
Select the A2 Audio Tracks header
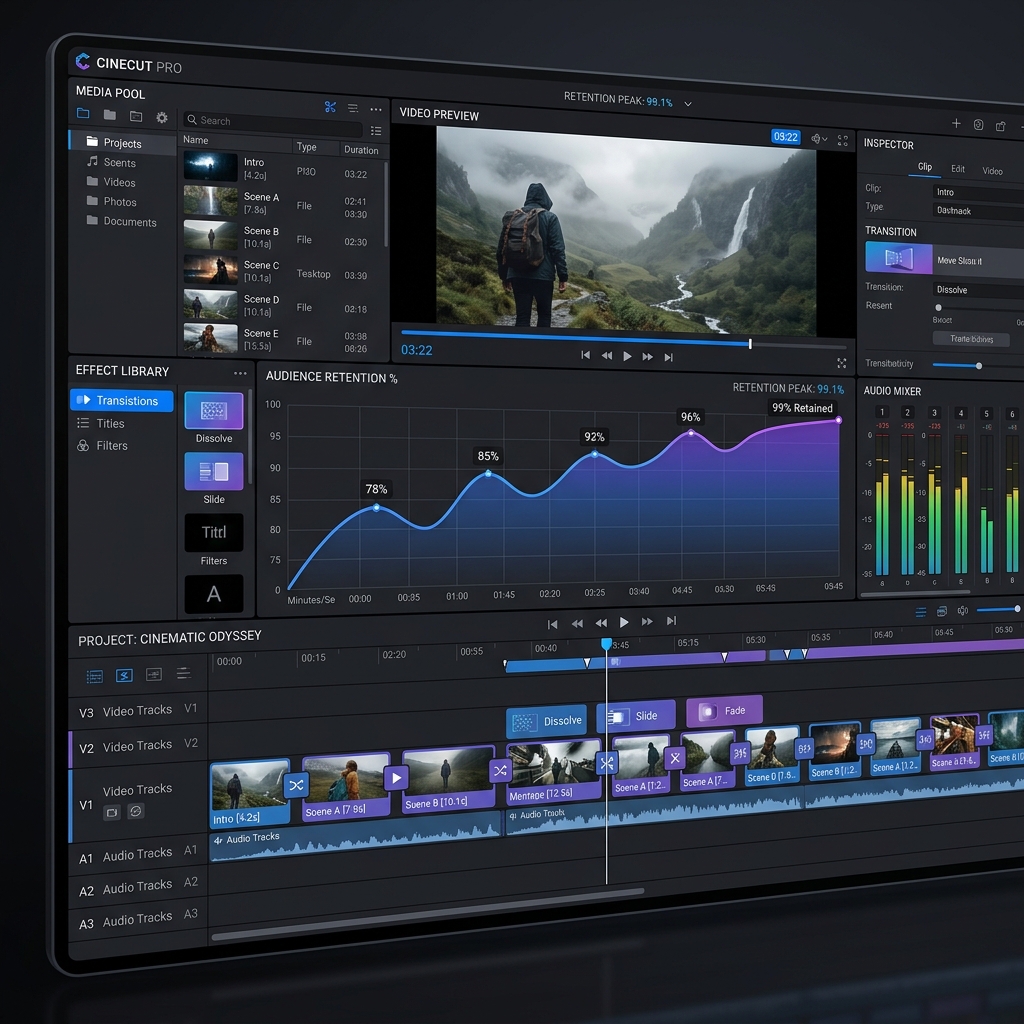(x=138, y=887)
